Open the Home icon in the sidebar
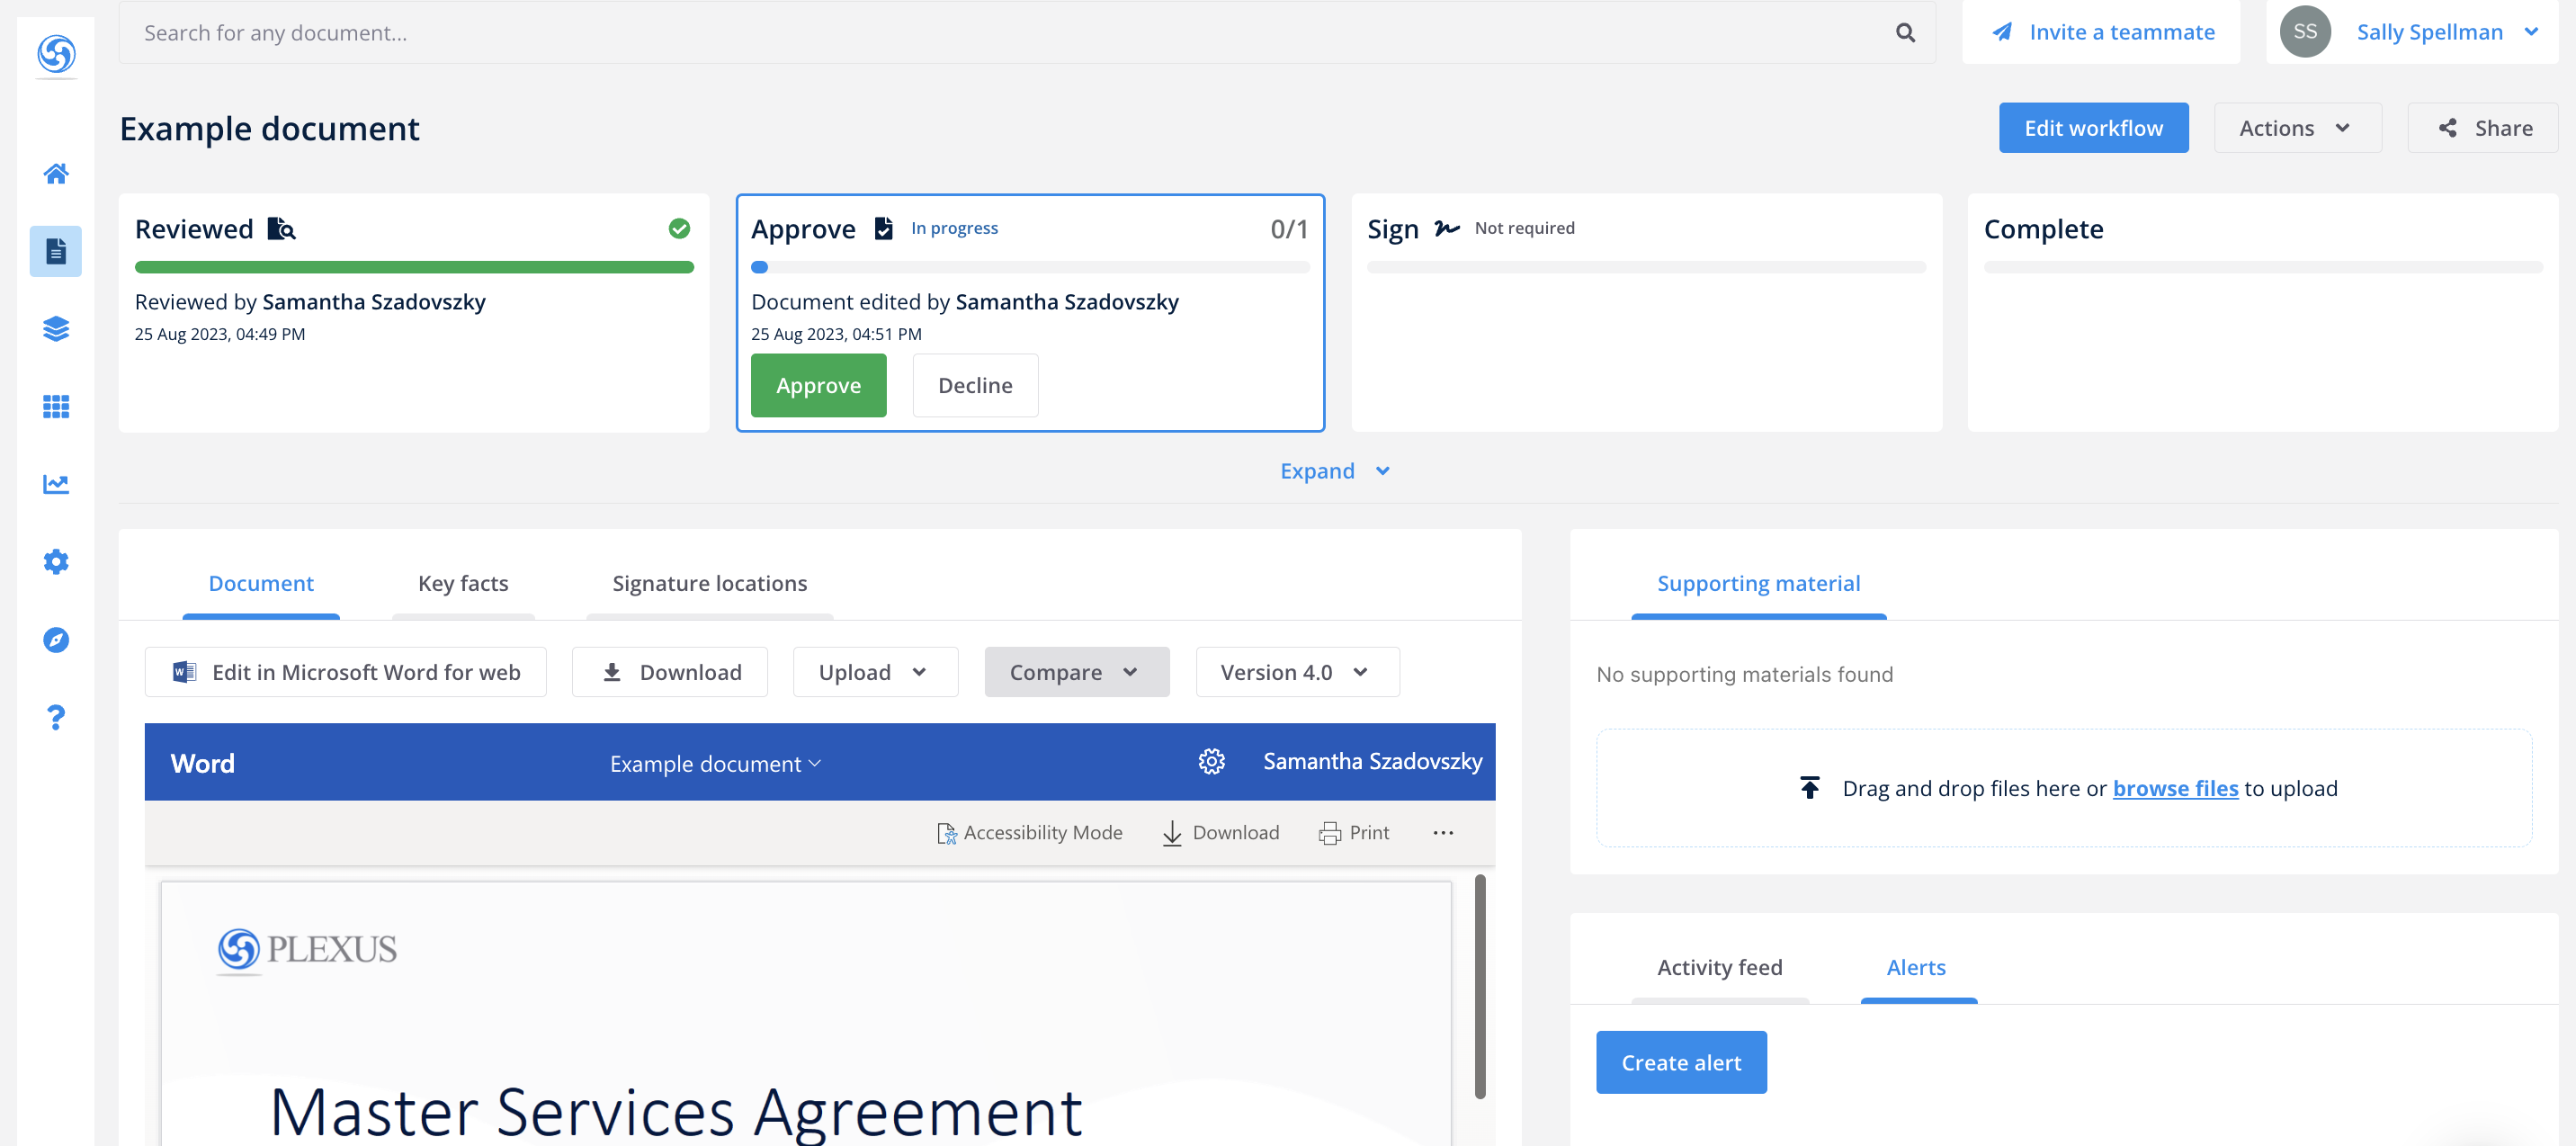Screen dimensions: 2576x1146 pos(55,173)
